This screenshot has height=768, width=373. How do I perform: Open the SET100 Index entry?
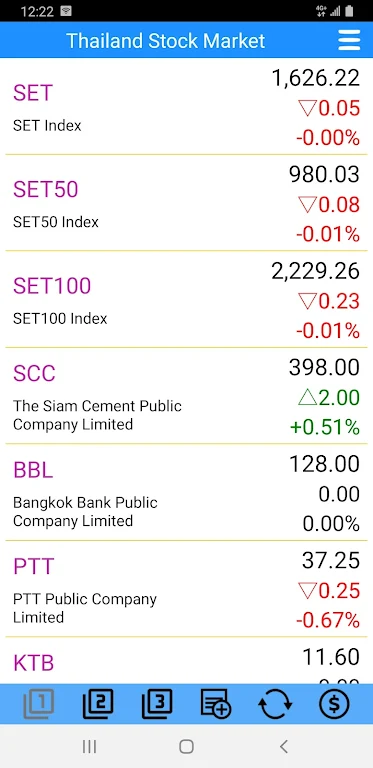point(186,300)
